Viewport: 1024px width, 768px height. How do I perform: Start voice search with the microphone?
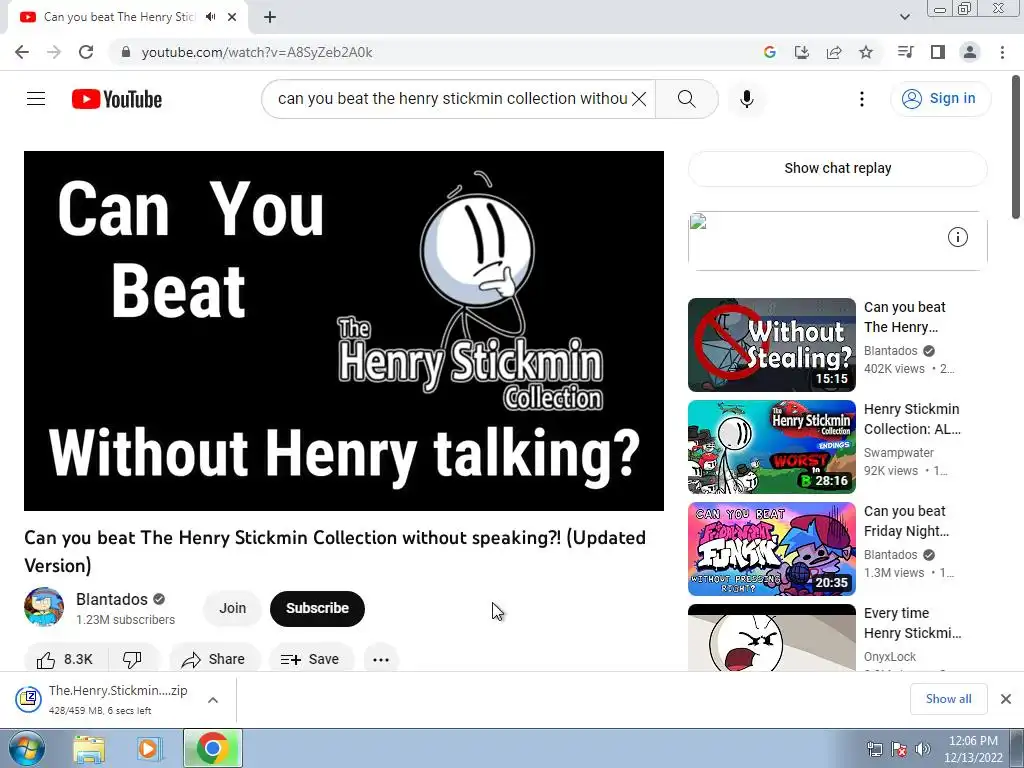[x=746, y=99]
